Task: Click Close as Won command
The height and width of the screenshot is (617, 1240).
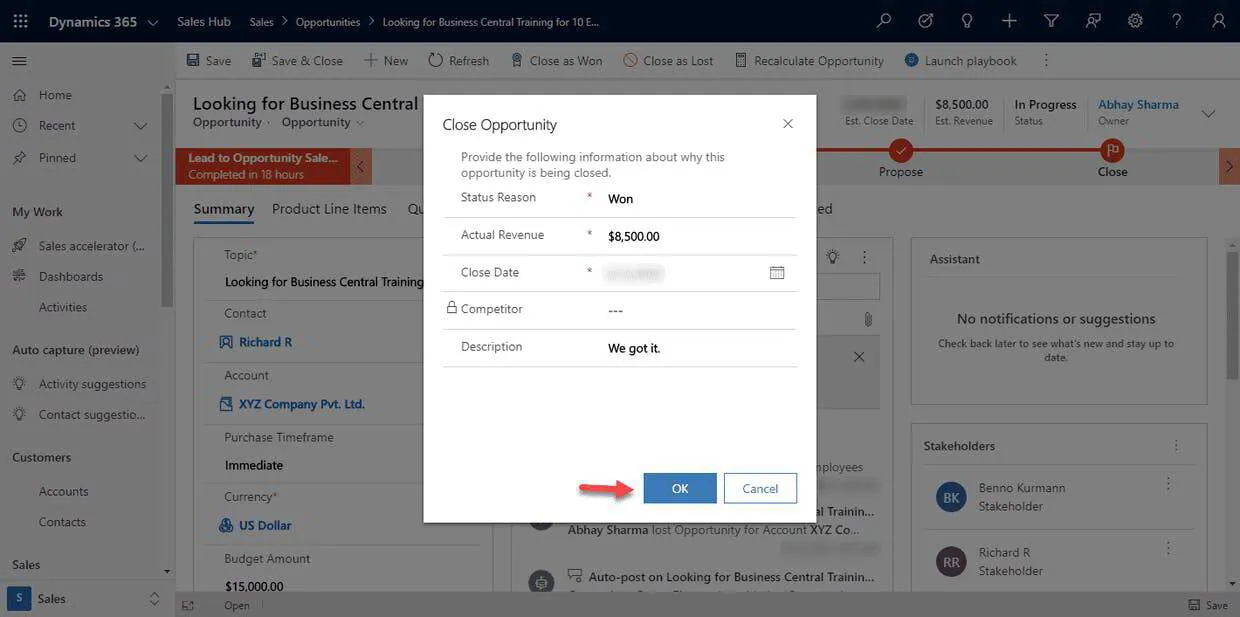Action: (x=556, y=61)
